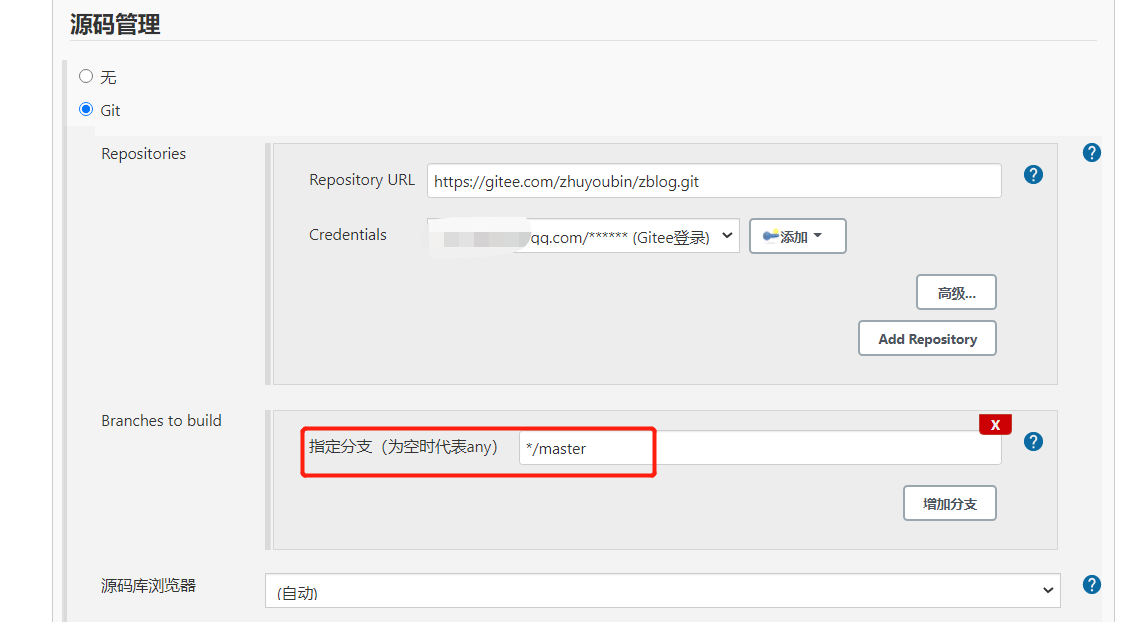The height and width of the screenshot is (622, 1137).
Task: Select the 无 radio button
Action: pos(86,76)
